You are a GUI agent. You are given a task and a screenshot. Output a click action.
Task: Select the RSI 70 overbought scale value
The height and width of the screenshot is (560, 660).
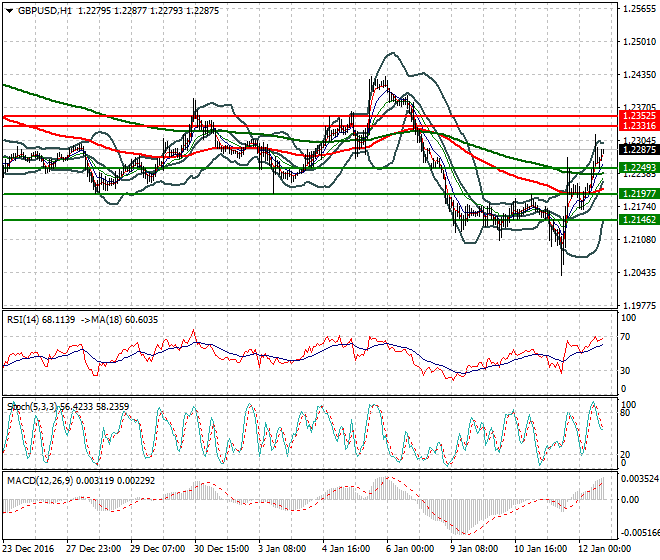click(x=625, y=337)
